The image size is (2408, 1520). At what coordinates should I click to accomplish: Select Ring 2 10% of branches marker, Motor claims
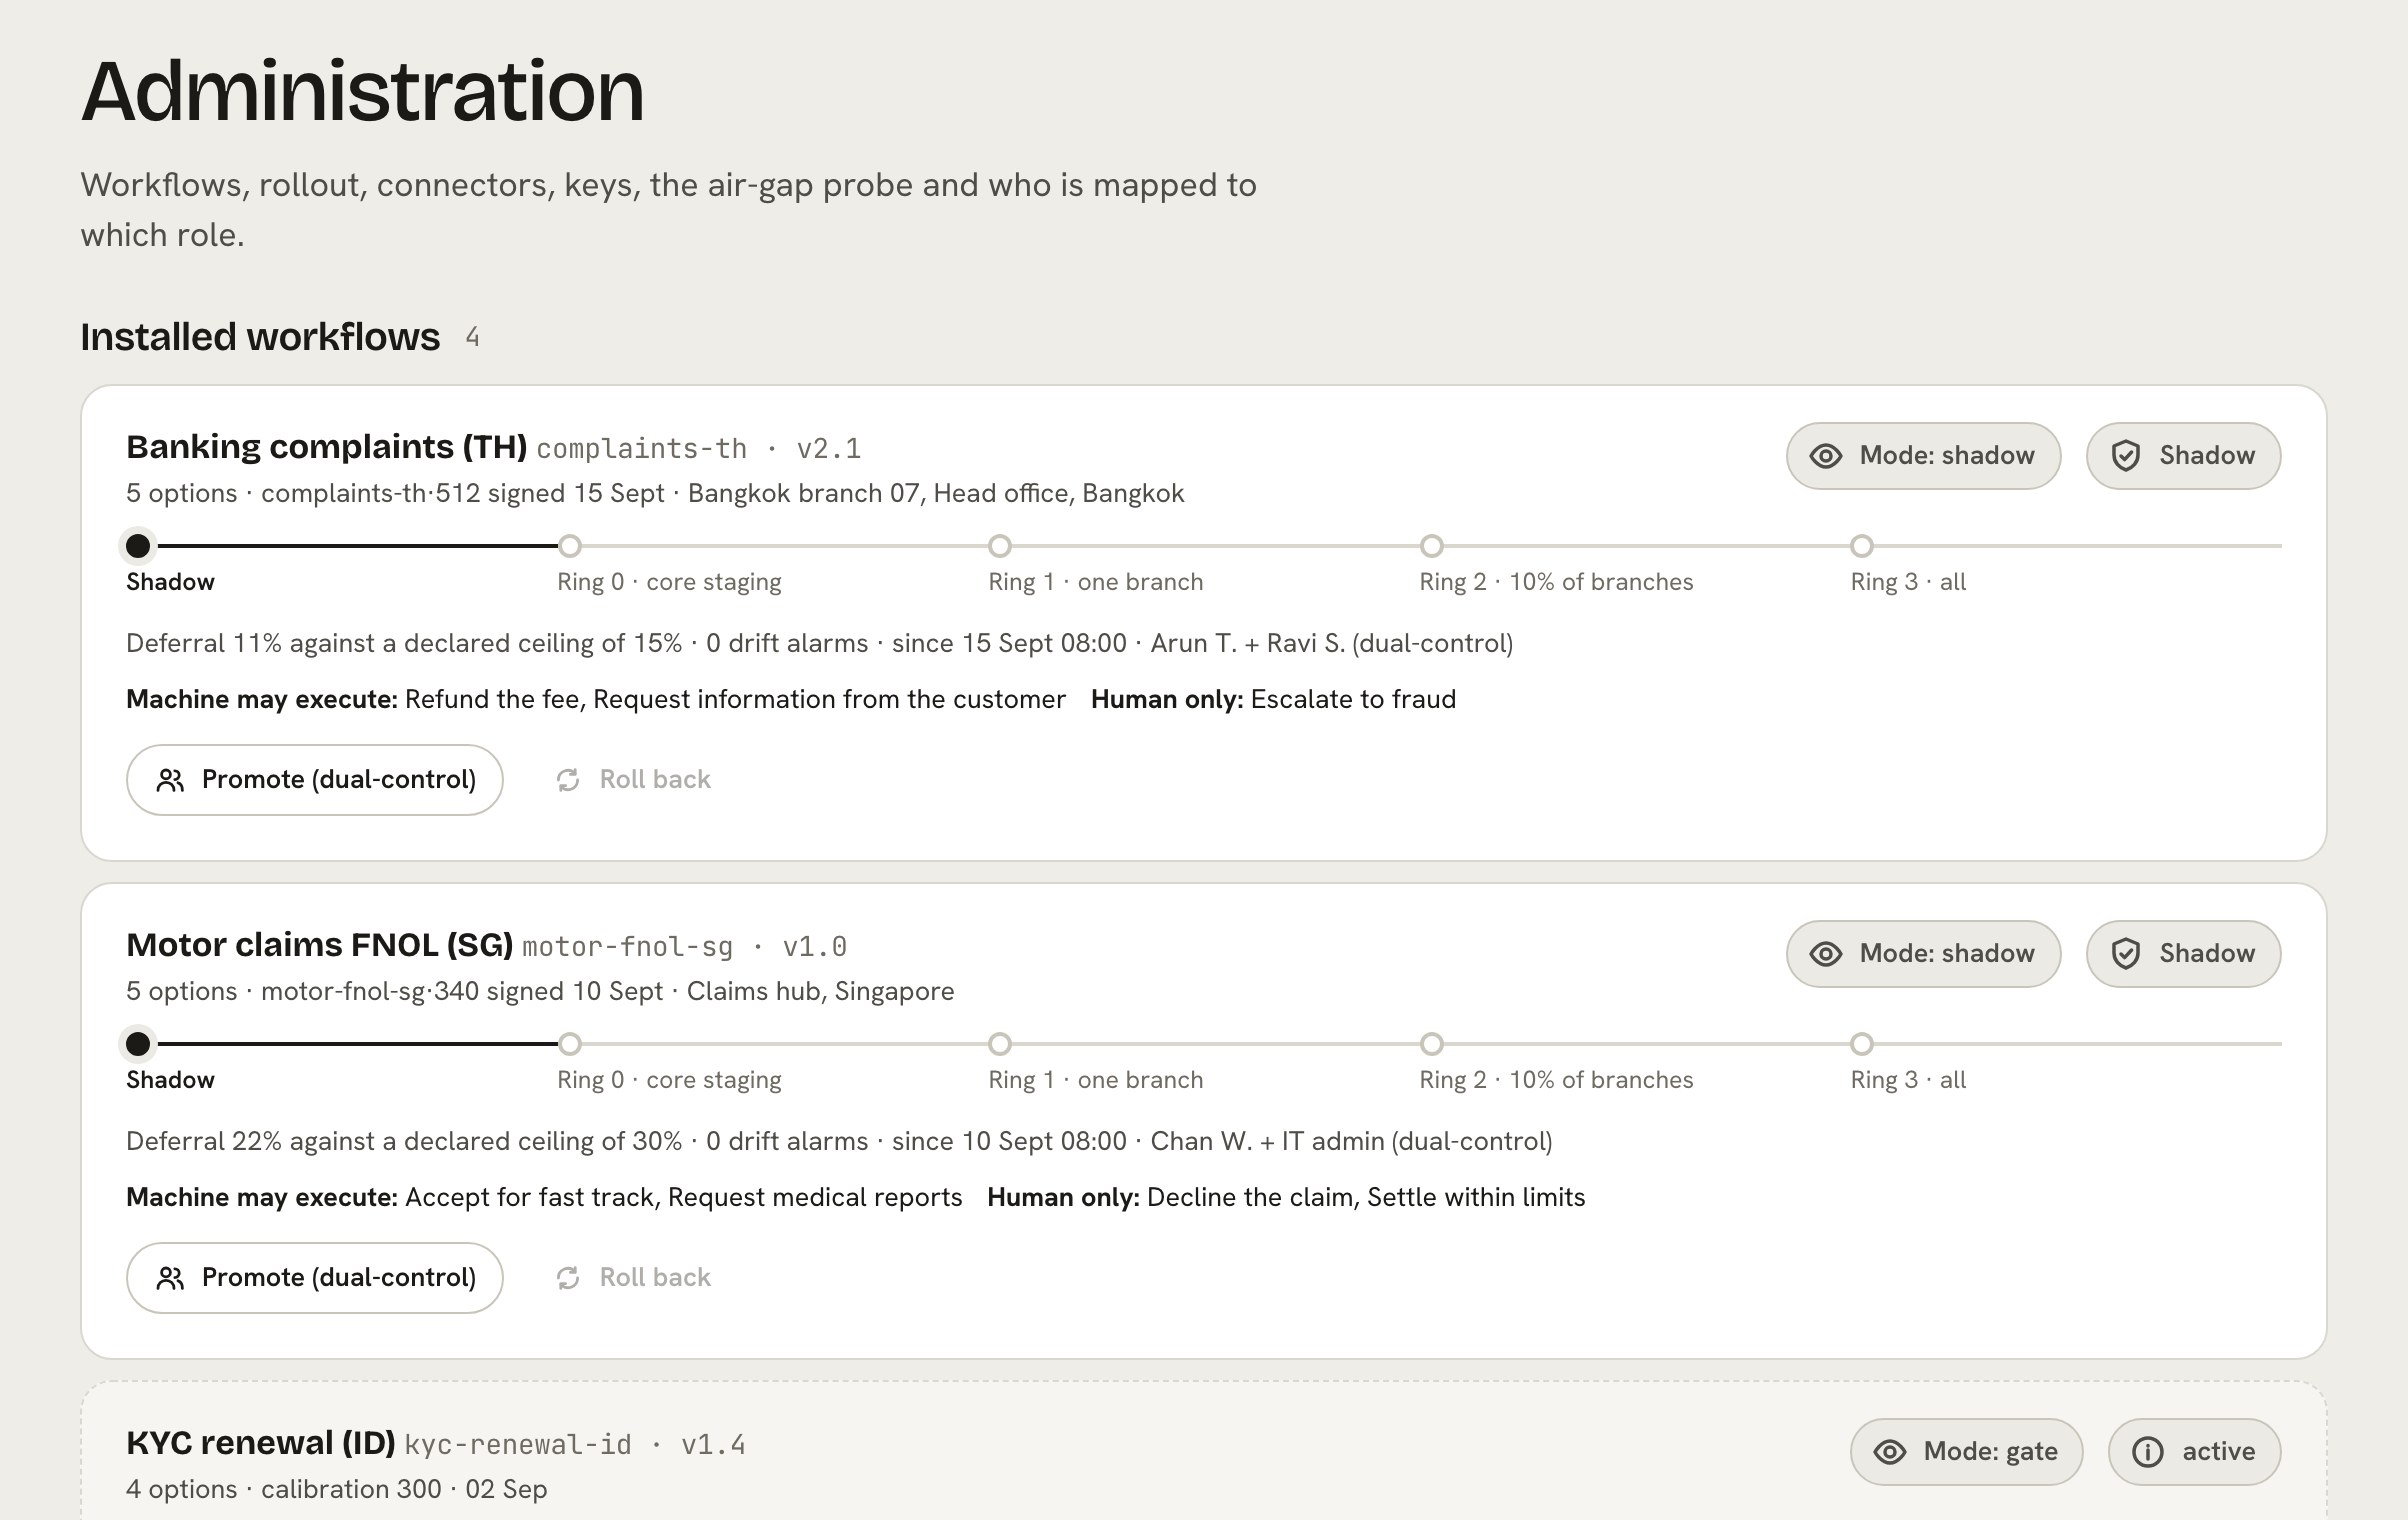pos(1432,1044)
